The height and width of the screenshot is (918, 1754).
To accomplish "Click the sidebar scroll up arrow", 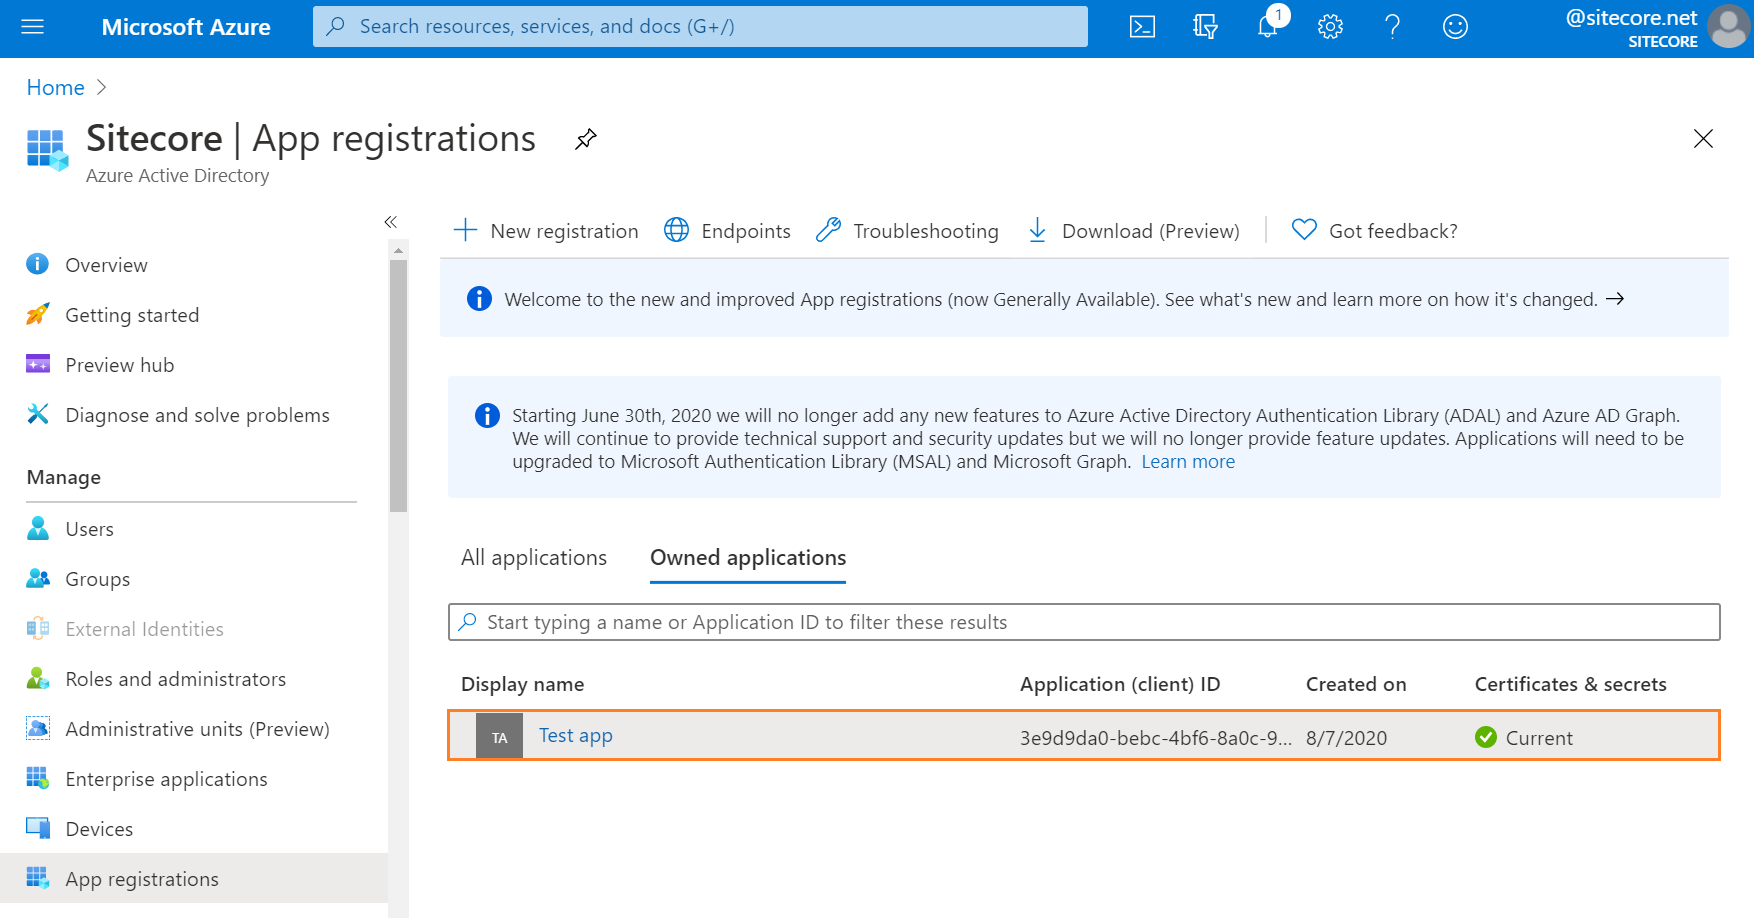I will (x=398, y=250).
